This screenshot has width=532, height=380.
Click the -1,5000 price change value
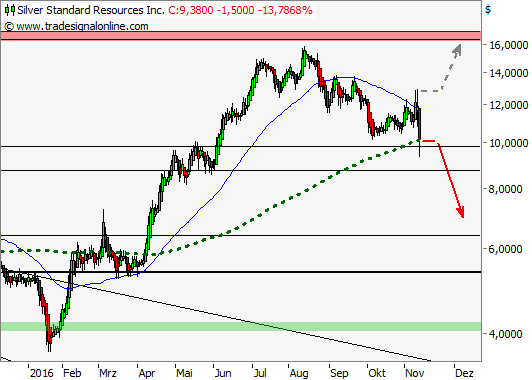click(x=235, y=10)
